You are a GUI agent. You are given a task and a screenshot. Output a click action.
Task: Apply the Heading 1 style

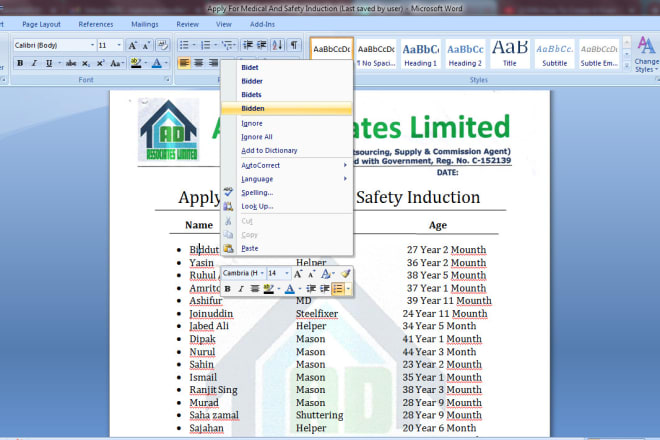click(420, 52)
